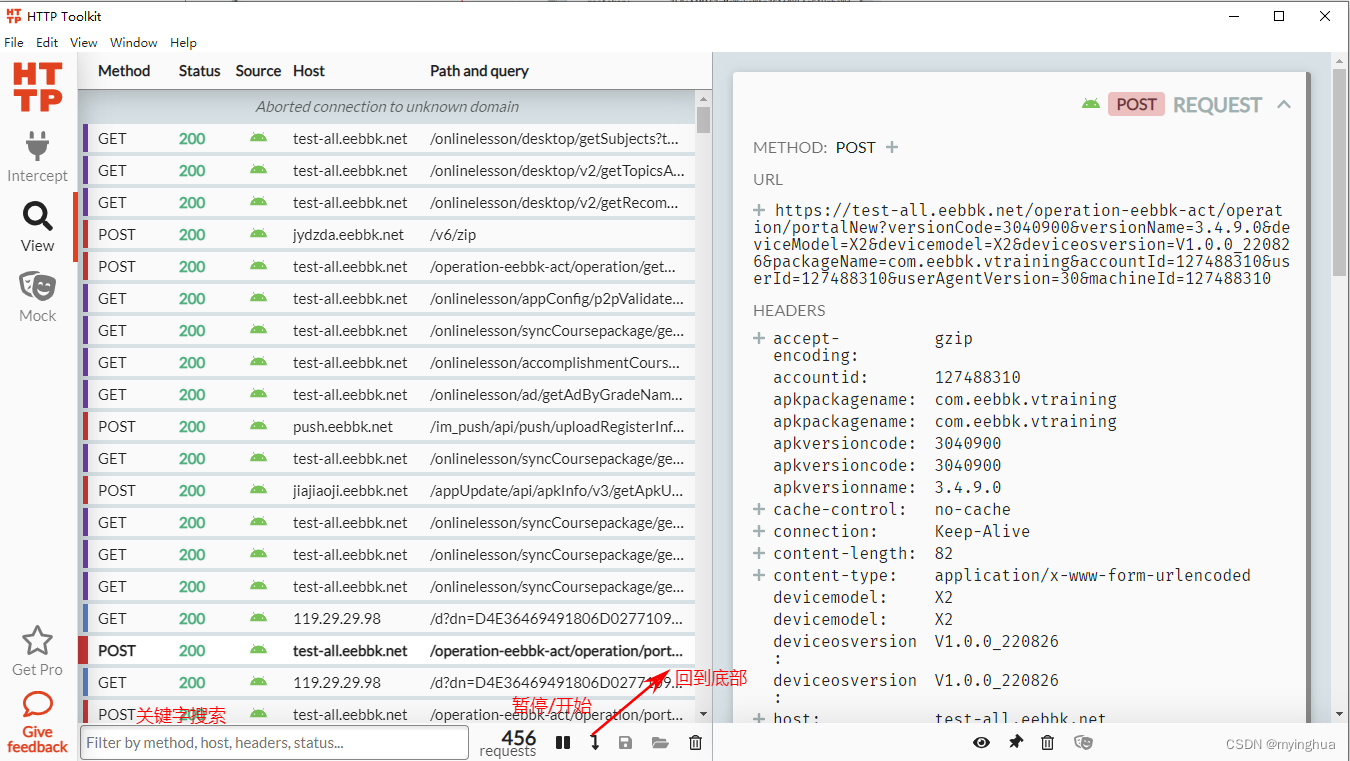Click Android icon on jiajiaoji.eebbk.net row
The width and height of the screenshot is (1350, 761).
coord(258,490)
